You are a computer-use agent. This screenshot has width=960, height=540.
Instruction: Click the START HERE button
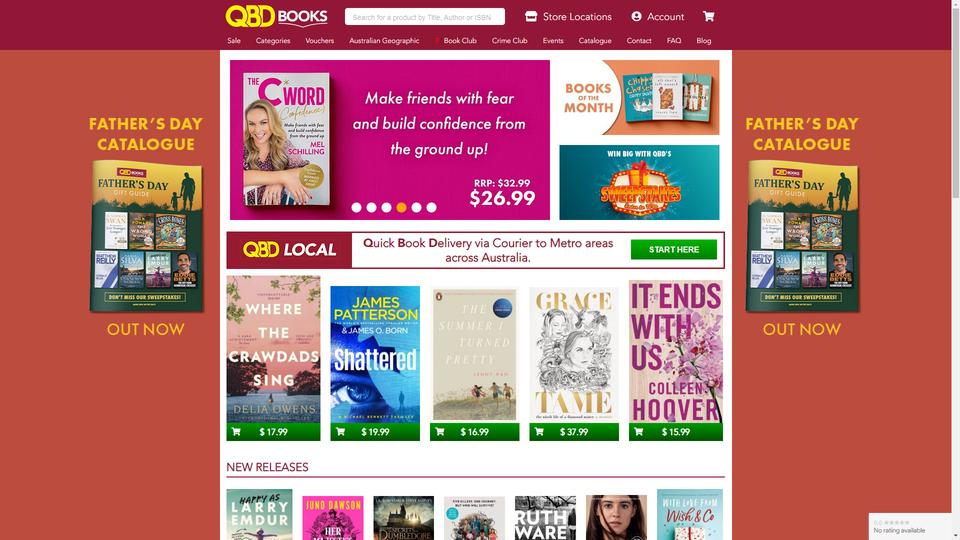point(673,249)
